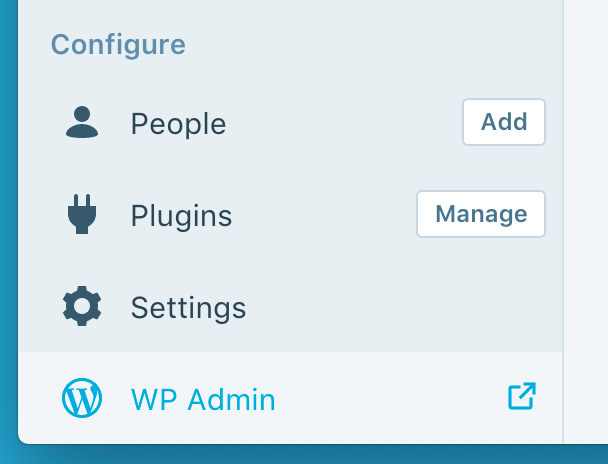Click the Settings gear icon
The image size is (608, 464).
(82, 306)
